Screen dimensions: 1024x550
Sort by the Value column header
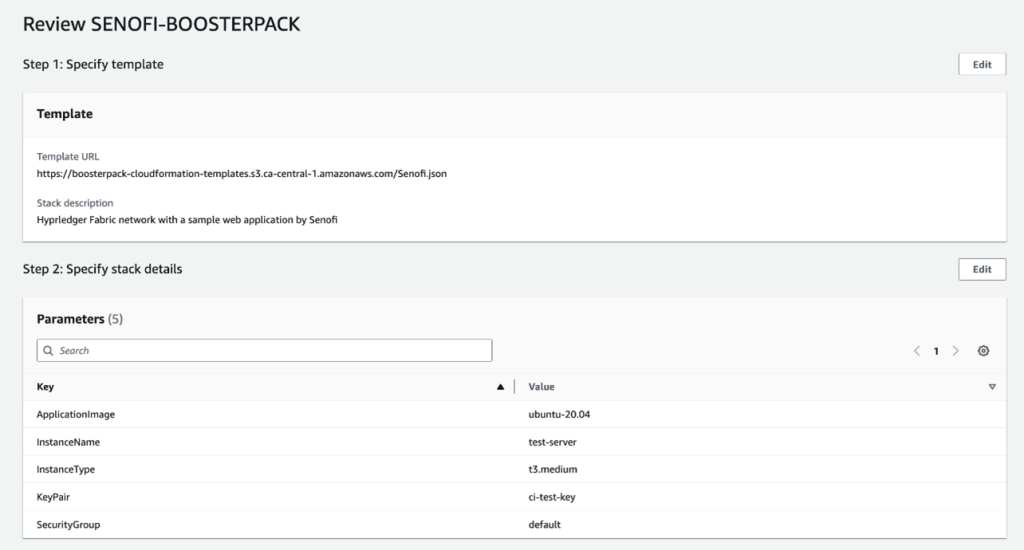tap(541, 387)
